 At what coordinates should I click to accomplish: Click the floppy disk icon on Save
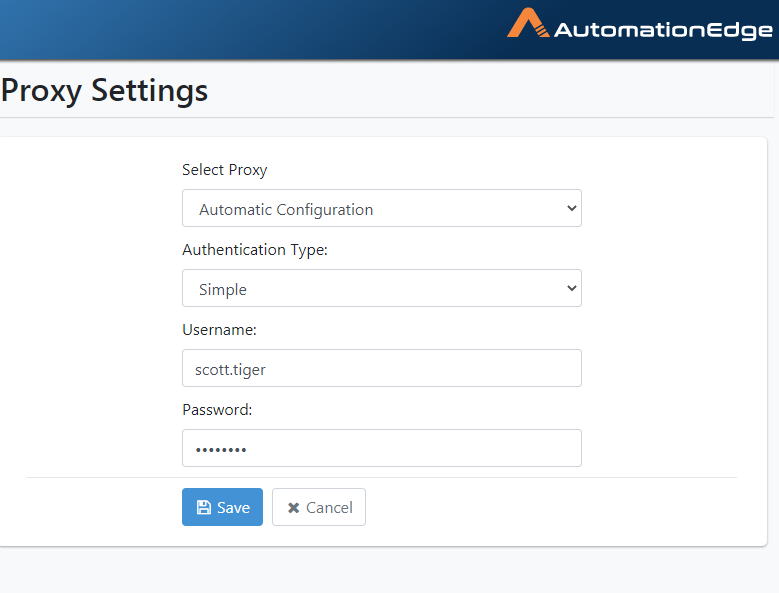pyautogui.click(x=204, y=507)
